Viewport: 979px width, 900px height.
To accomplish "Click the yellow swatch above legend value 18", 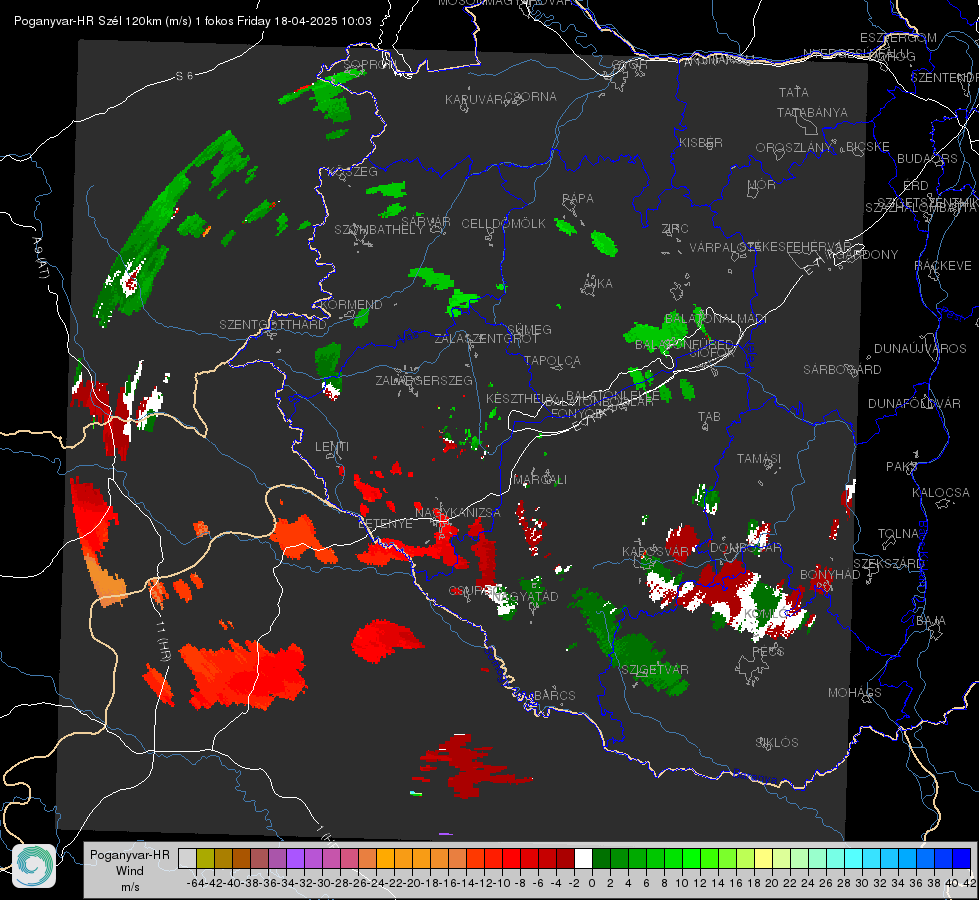I will [x=763, y=858].
